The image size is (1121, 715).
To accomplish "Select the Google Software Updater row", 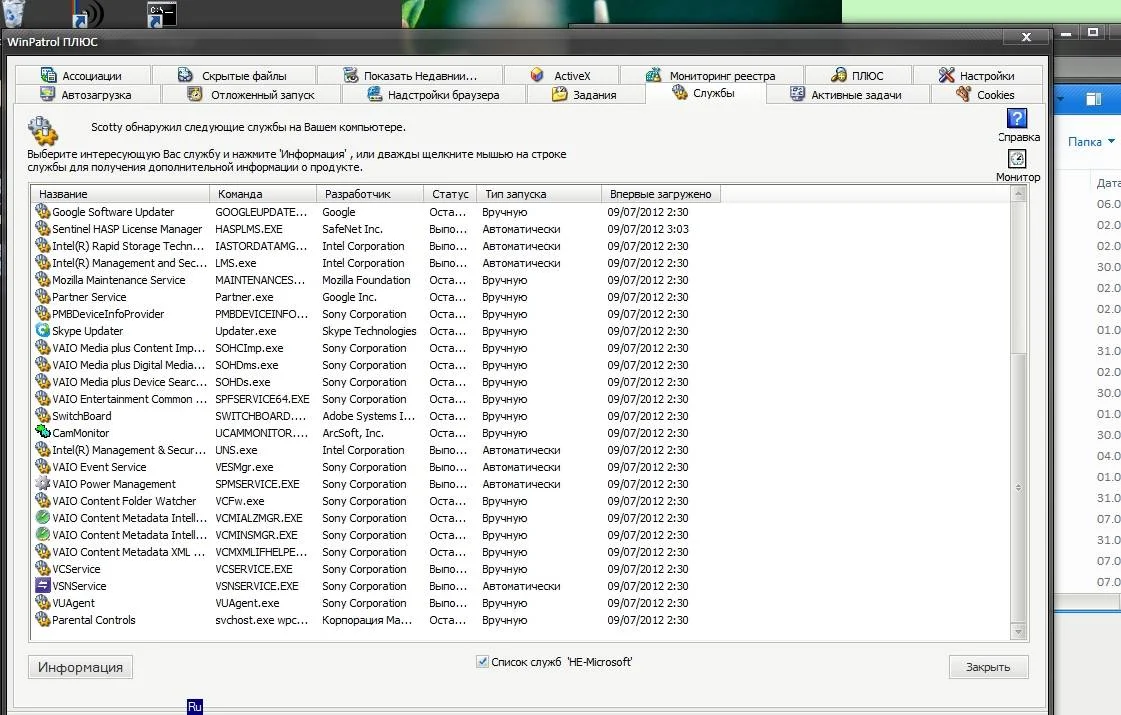I will 113,212.
